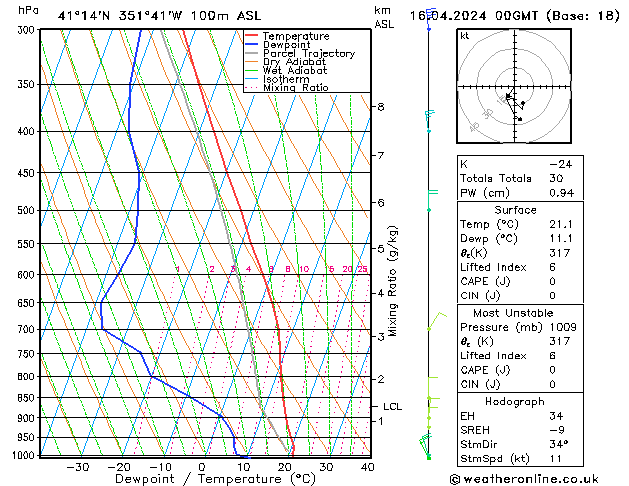Click the LCL marker label
629x486 pixels.
tap(392, 407)
